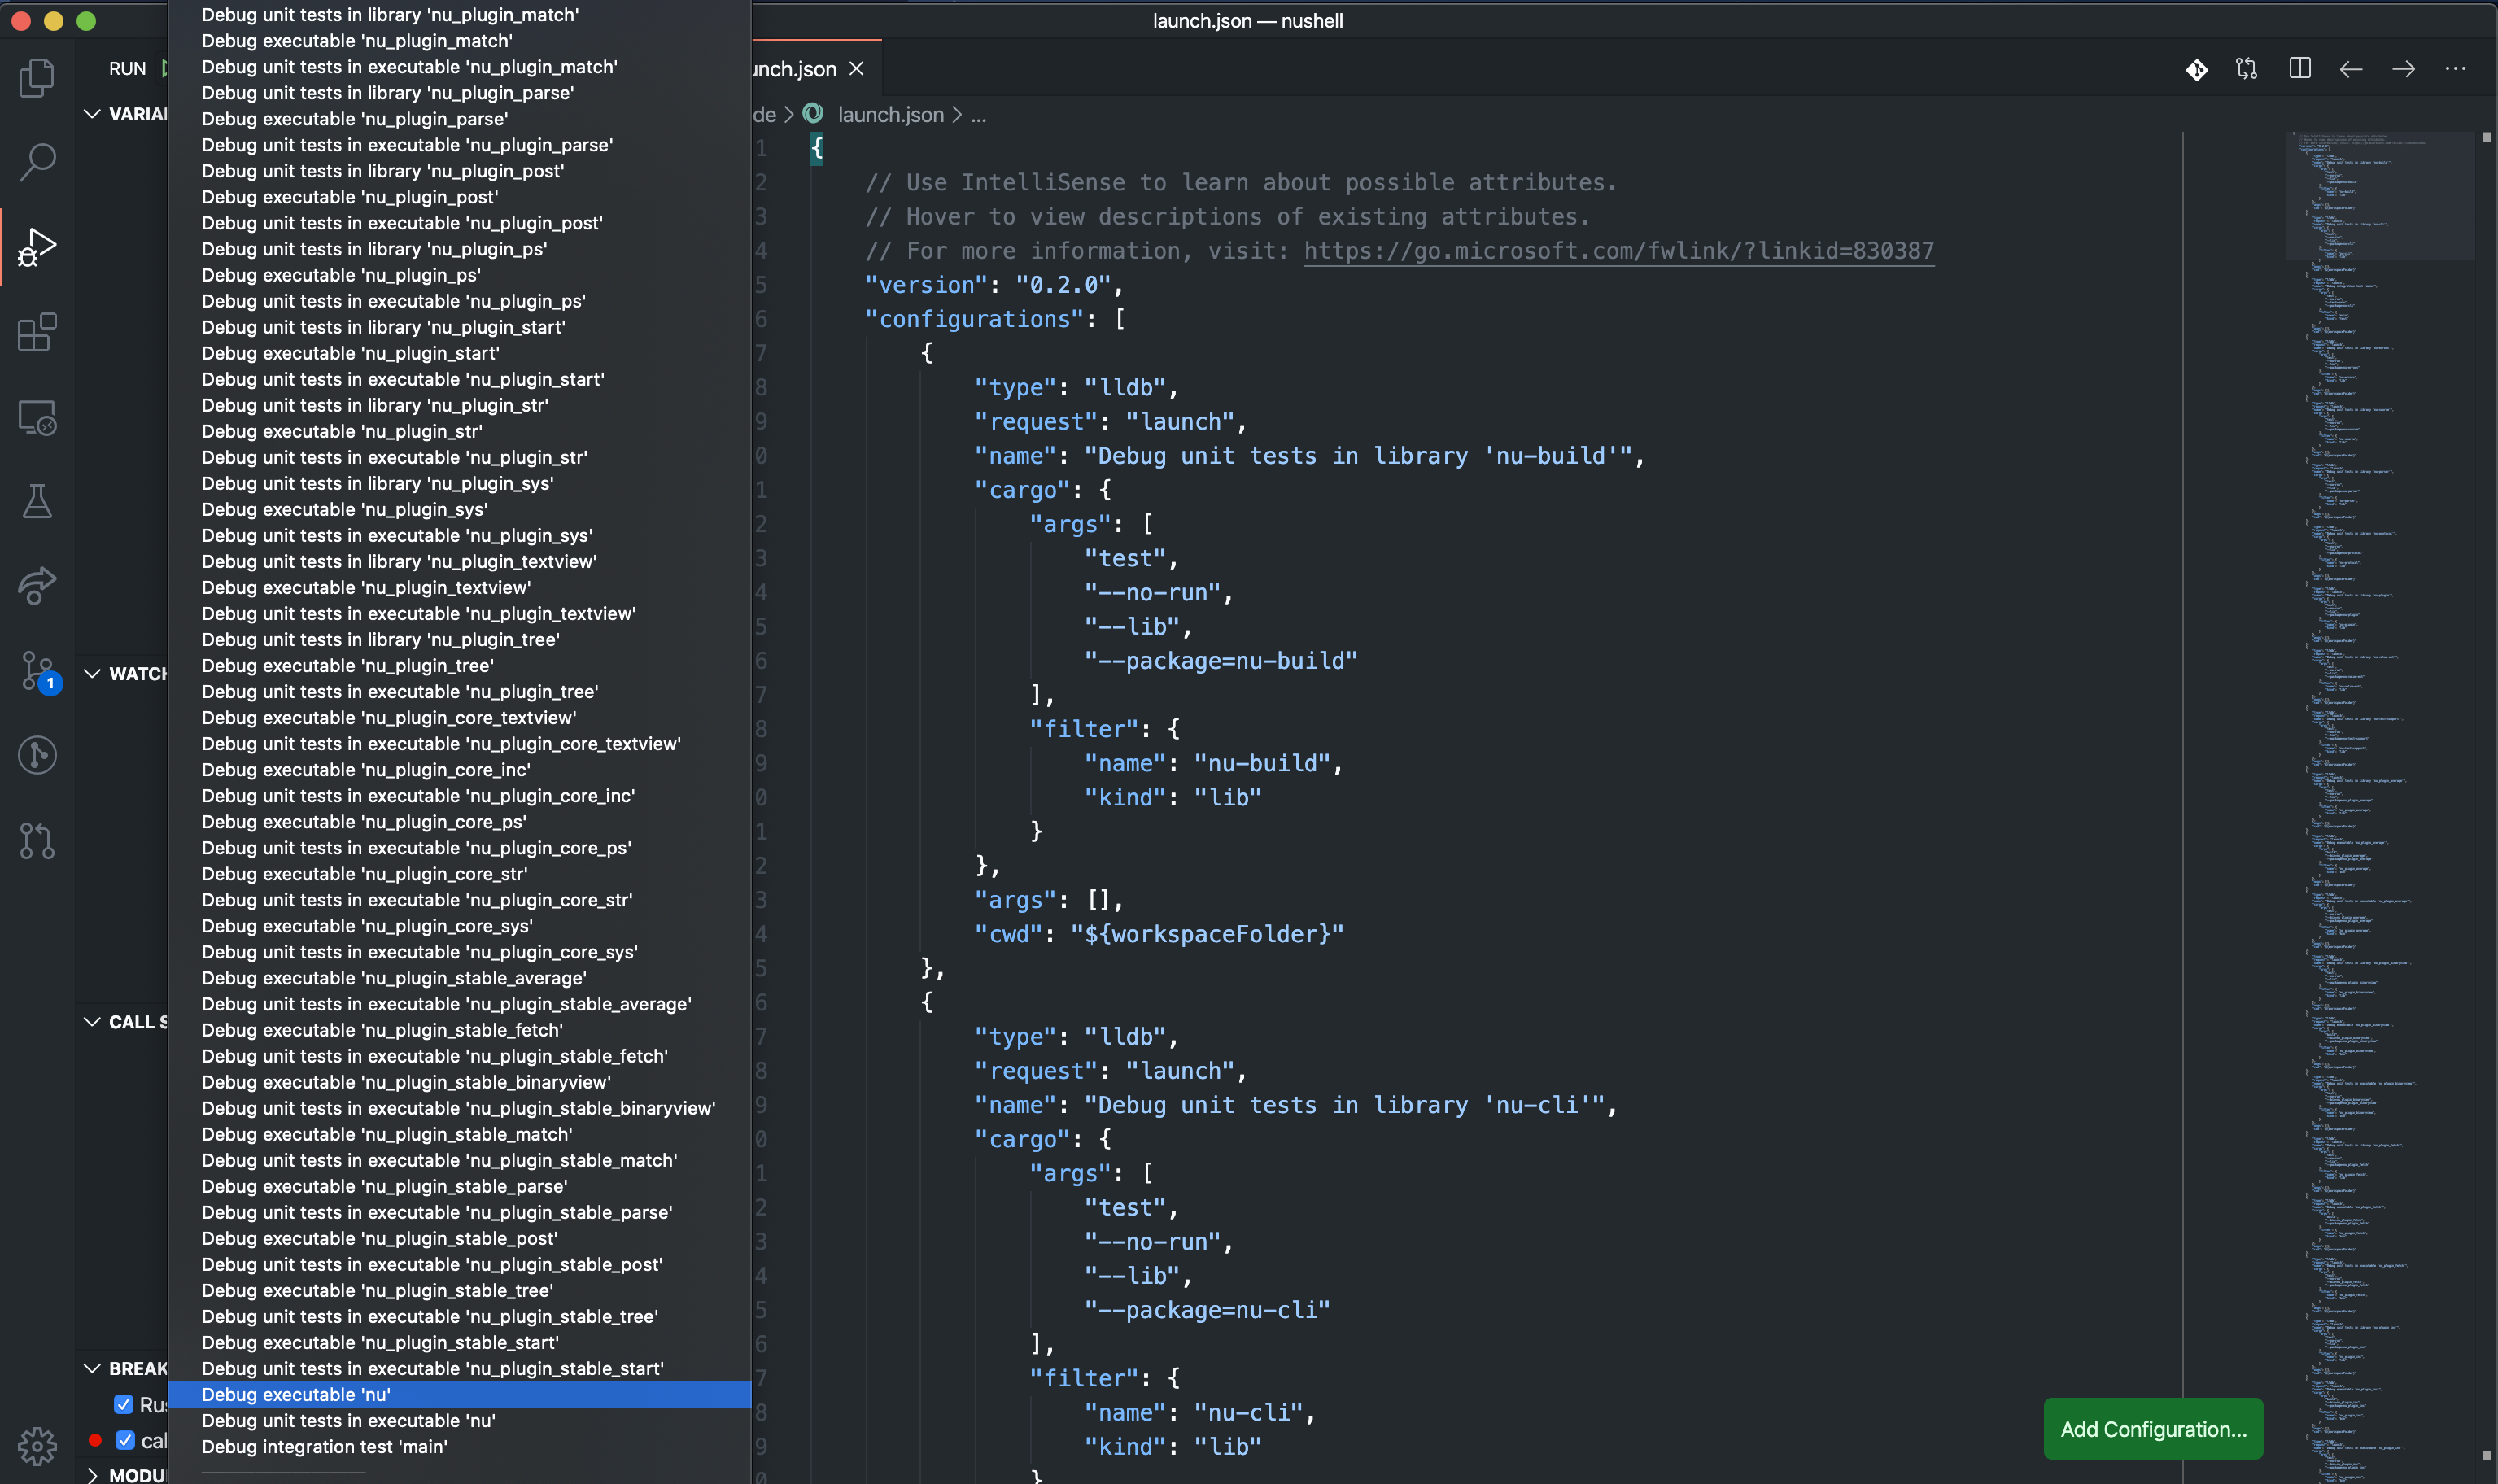
Task: Open the Testing flask view
Action: pyautogui.click(x=37, y=501)
